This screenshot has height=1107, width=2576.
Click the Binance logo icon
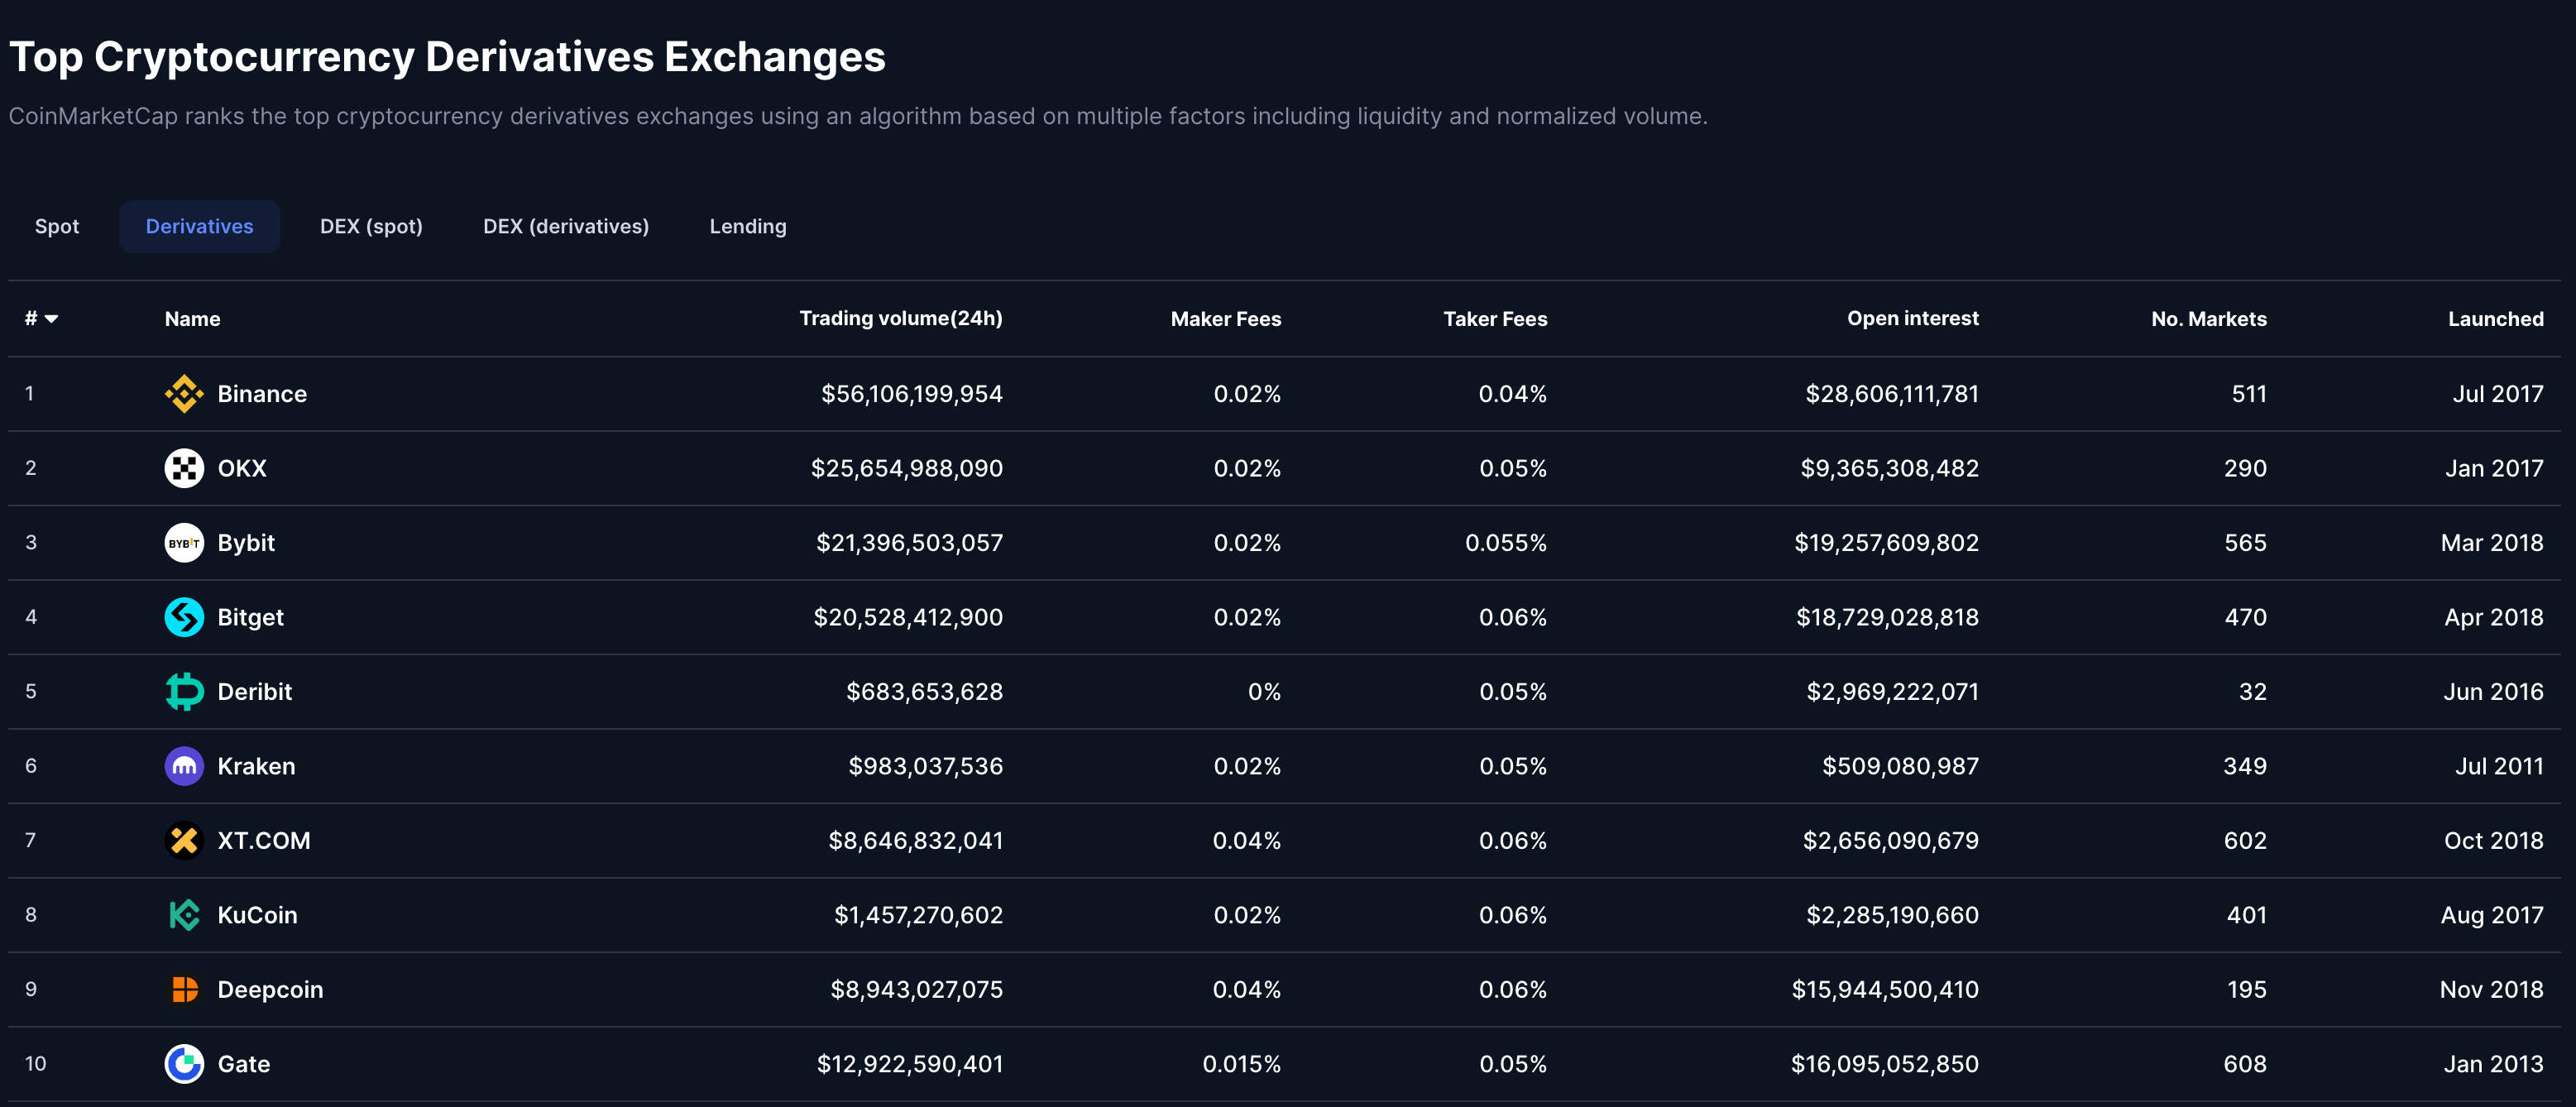(184, 394)
